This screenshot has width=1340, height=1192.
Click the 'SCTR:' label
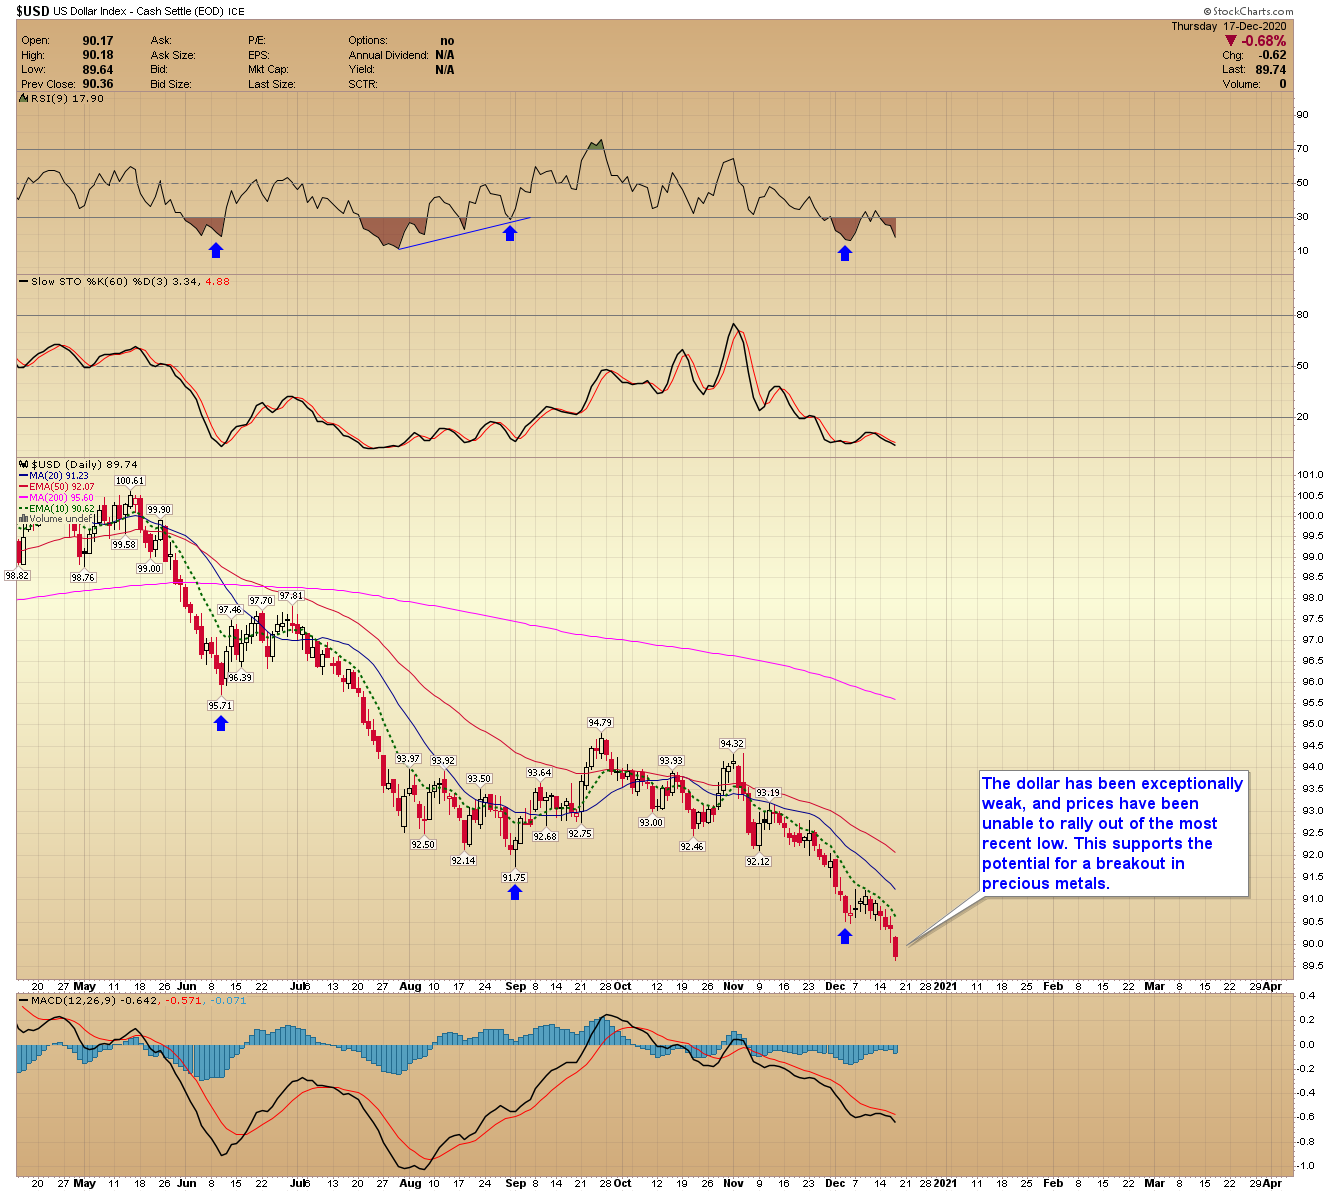pyautogui.click(x=363, y=84)
